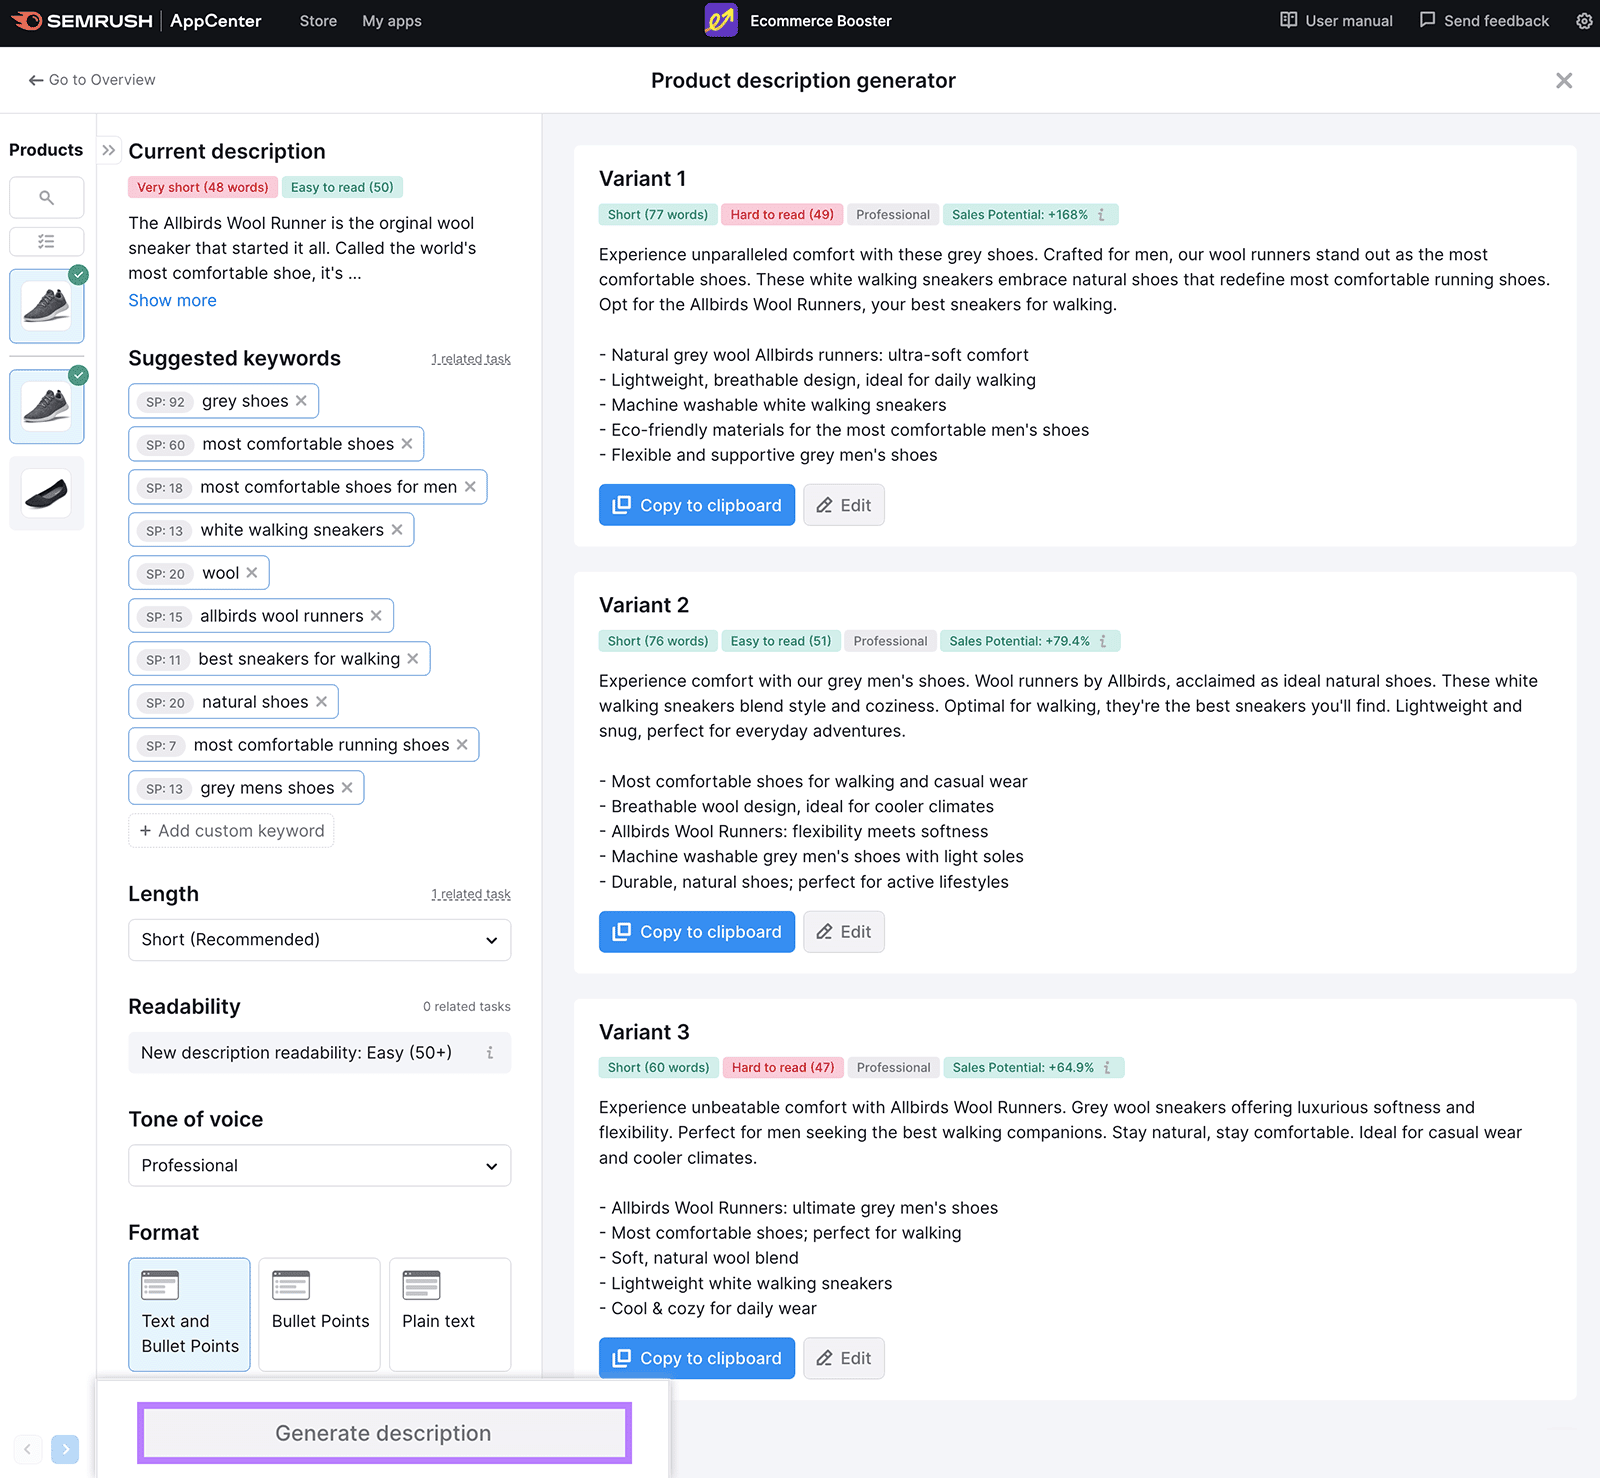Open the Store menu

[318, 21]
